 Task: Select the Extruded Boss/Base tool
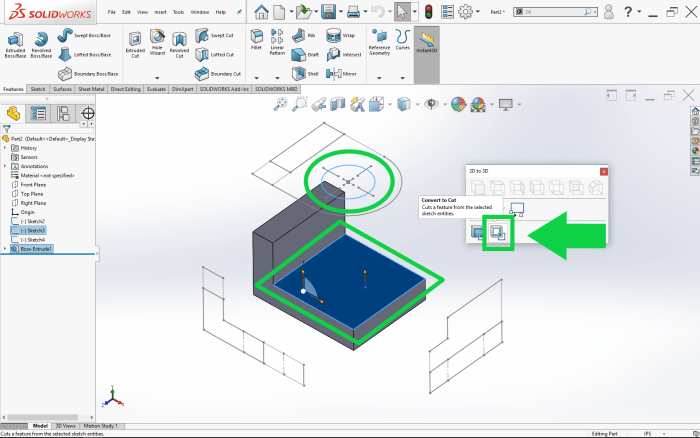coord(15,45)
